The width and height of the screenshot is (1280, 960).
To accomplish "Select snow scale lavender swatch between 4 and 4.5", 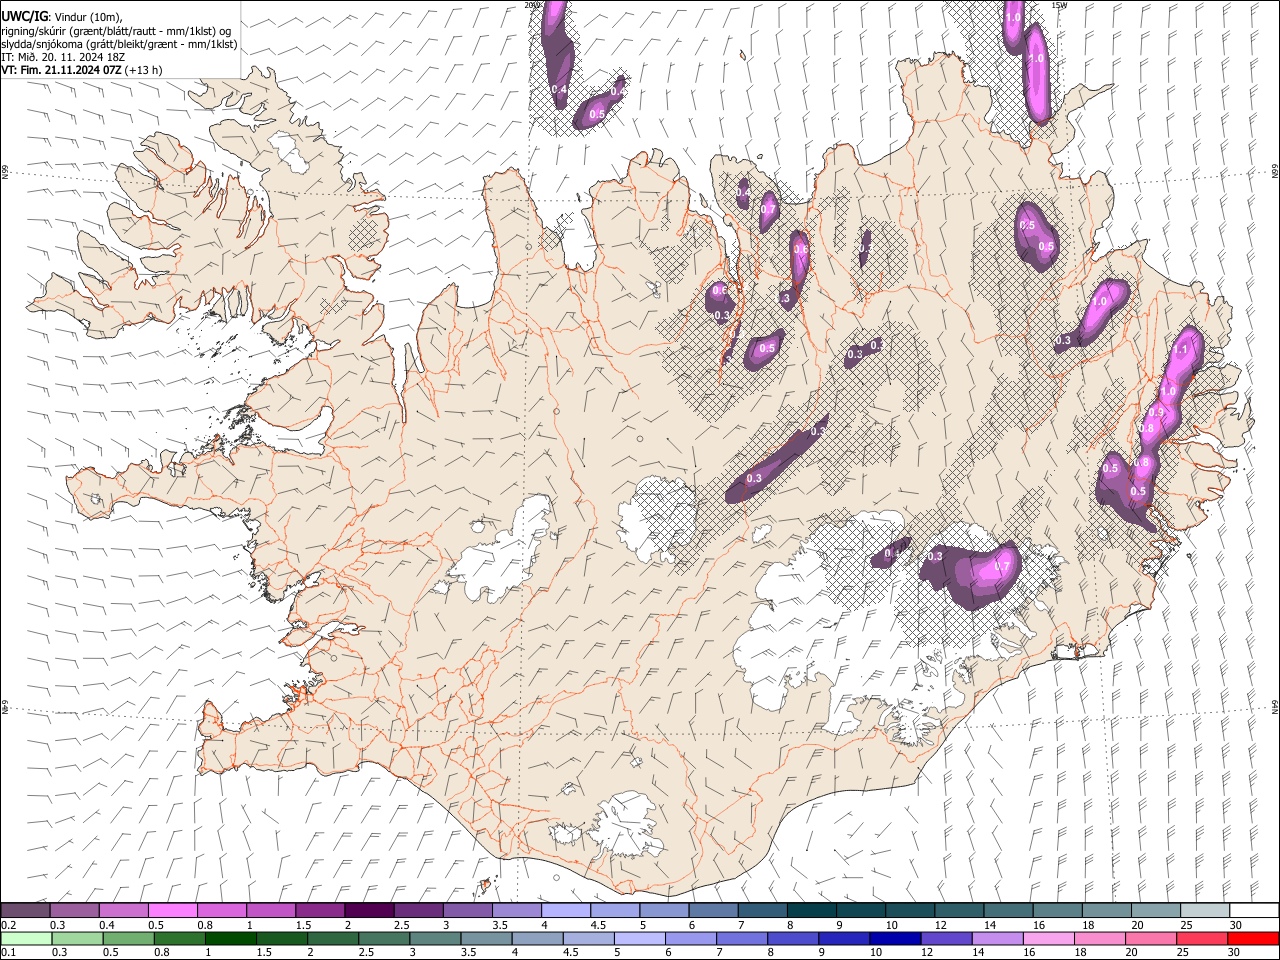I will coord(566,911).
